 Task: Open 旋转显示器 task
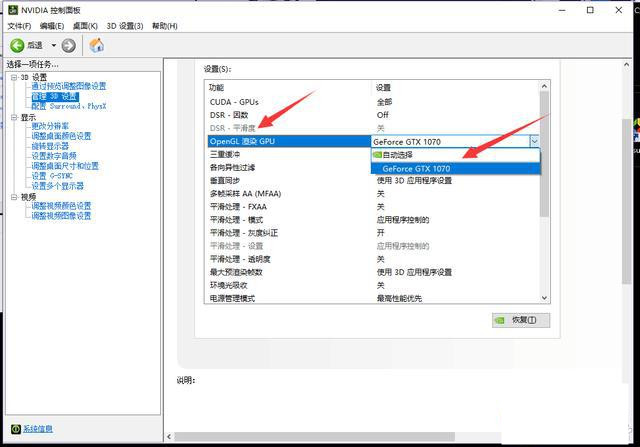pyautogui.click(x=50, y=146)
